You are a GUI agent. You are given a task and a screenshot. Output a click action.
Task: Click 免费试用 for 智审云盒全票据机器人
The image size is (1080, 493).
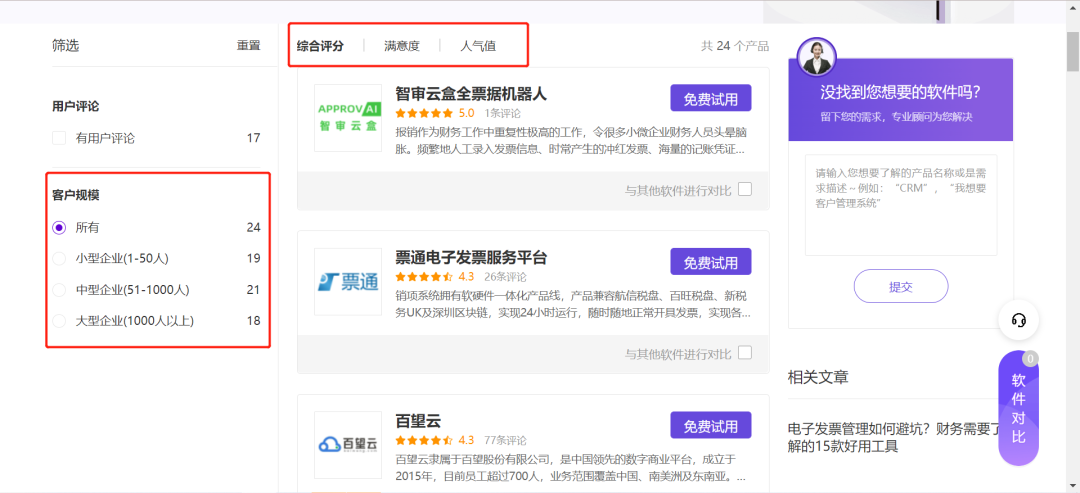click(x=711, y=98)
